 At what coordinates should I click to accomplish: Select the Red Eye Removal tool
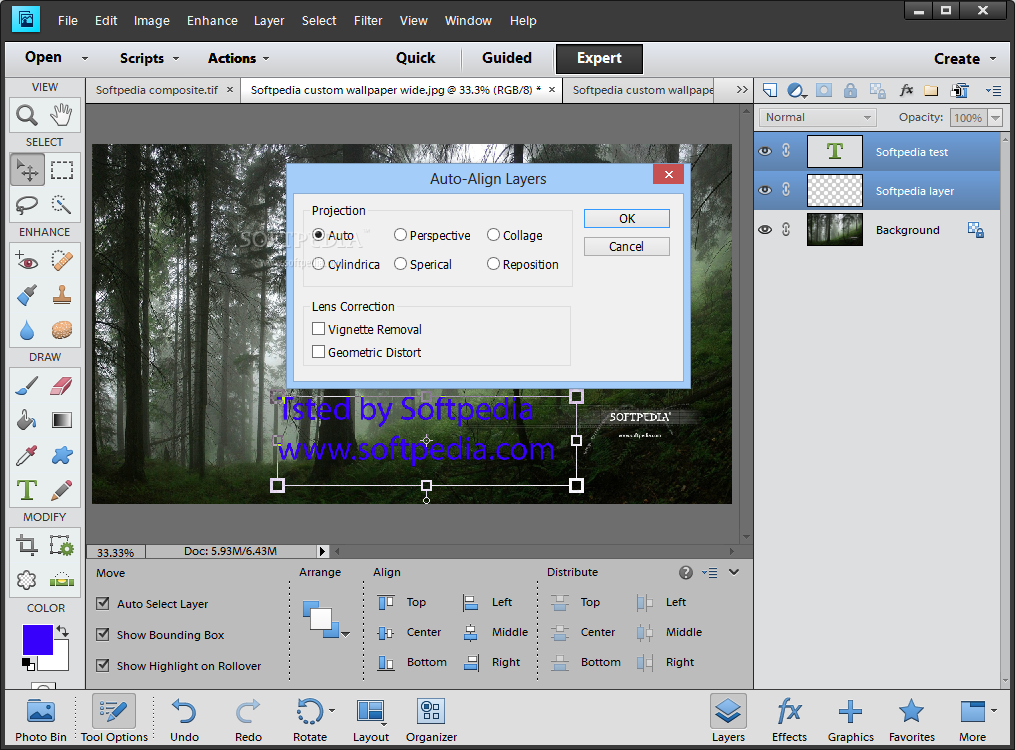(27, 261)
